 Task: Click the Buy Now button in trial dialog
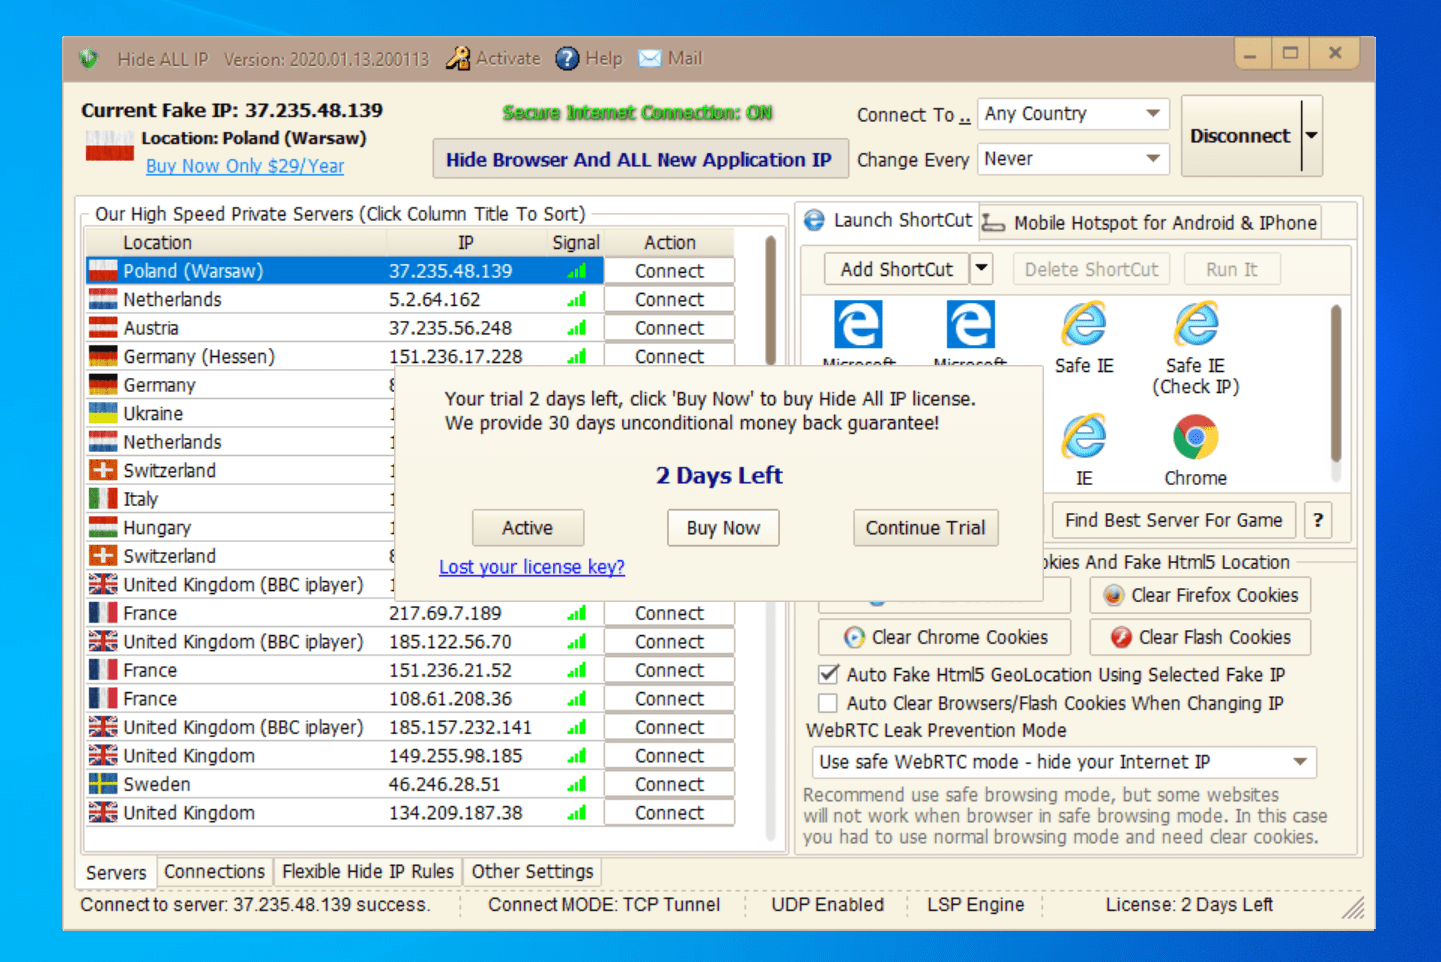723,528
